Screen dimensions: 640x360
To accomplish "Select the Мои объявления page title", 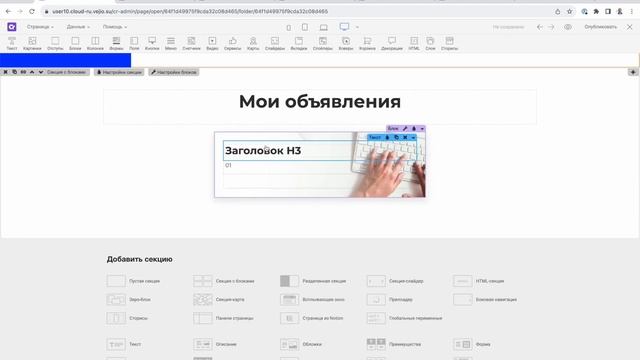I will click(x=320, y=102).
